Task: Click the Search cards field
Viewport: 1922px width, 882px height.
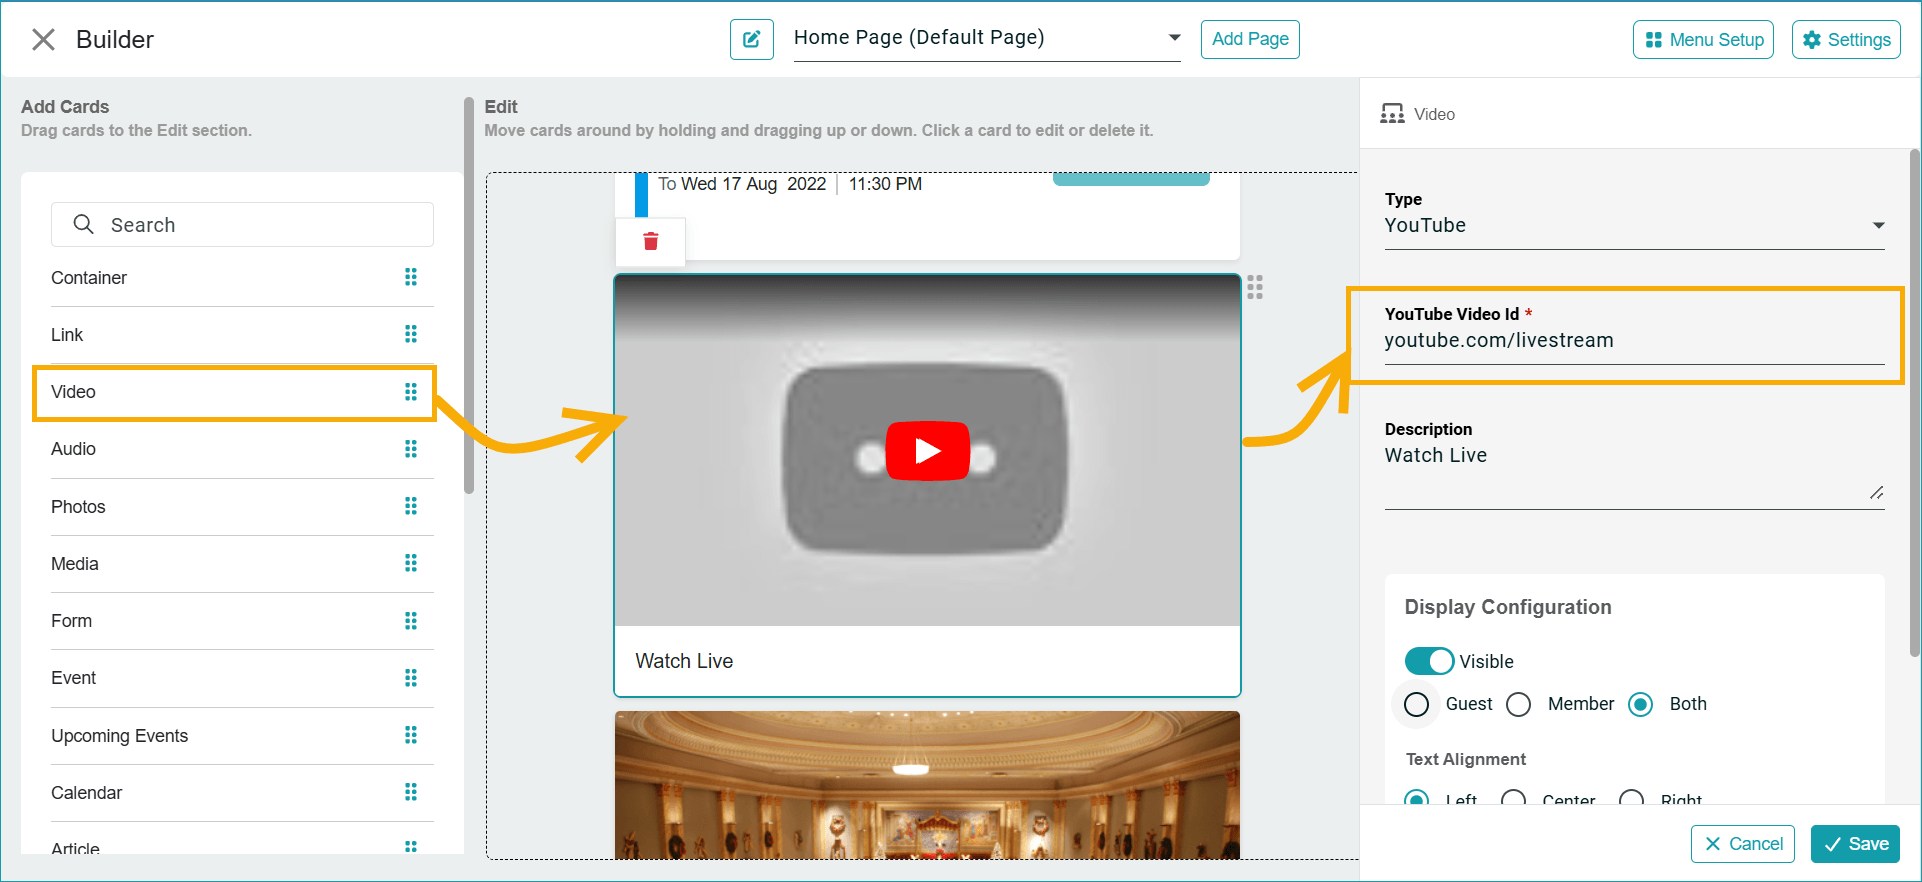Action: click(242, 225)
